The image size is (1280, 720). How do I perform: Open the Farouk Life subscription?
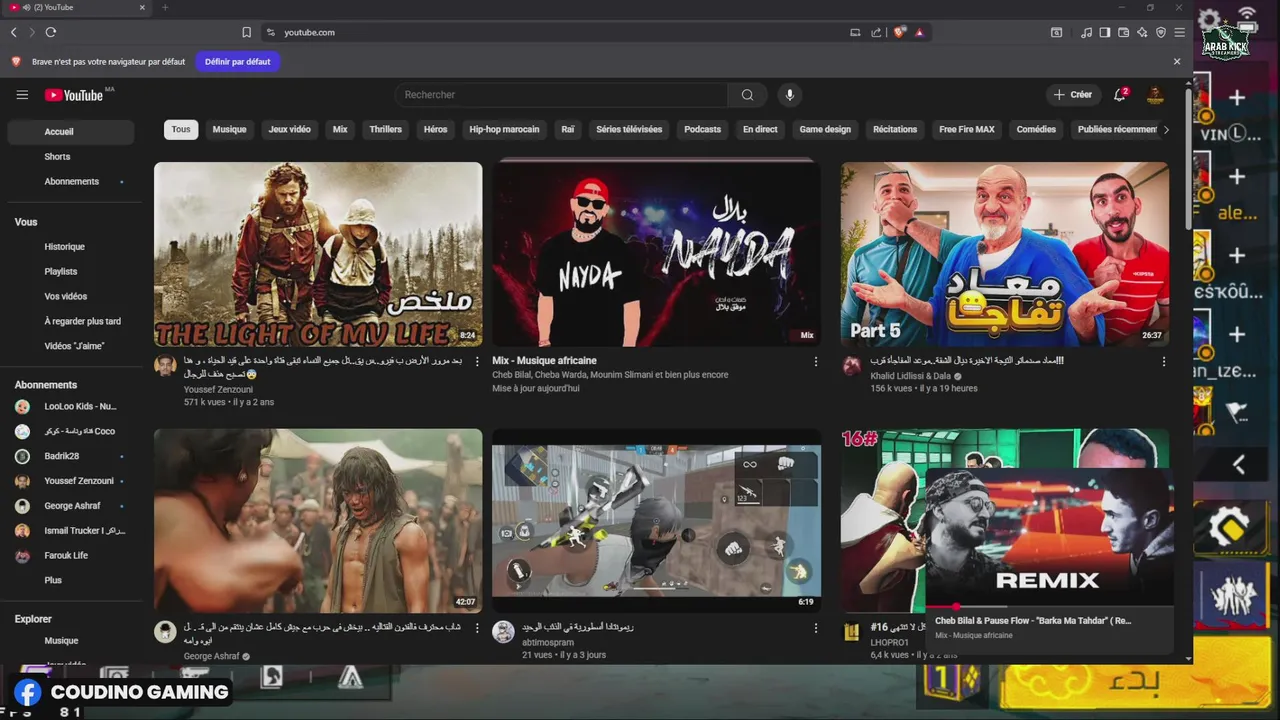71,555
